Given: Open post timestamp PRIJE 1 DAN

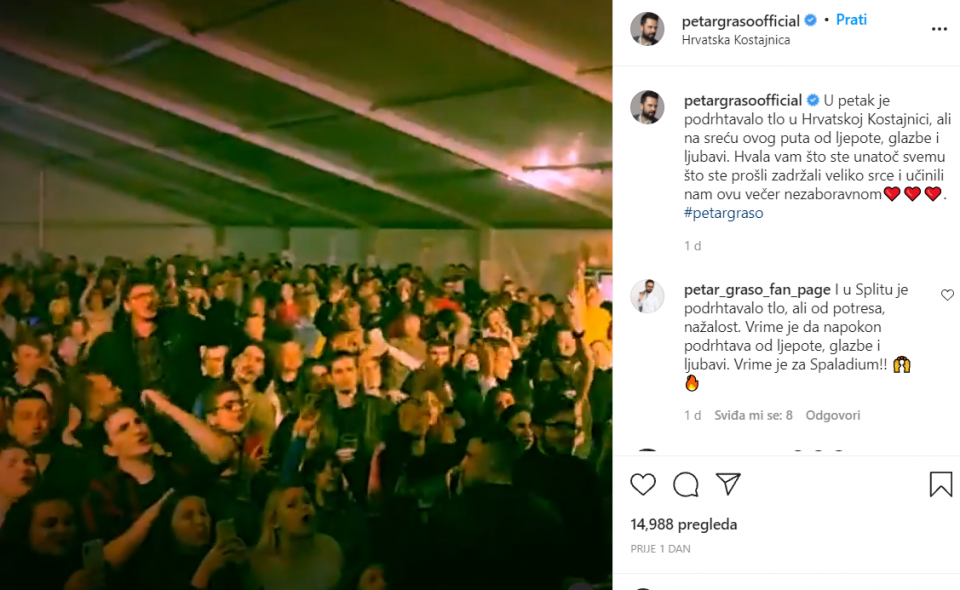Looking at the screenshot, I should [x=660, y=549].
